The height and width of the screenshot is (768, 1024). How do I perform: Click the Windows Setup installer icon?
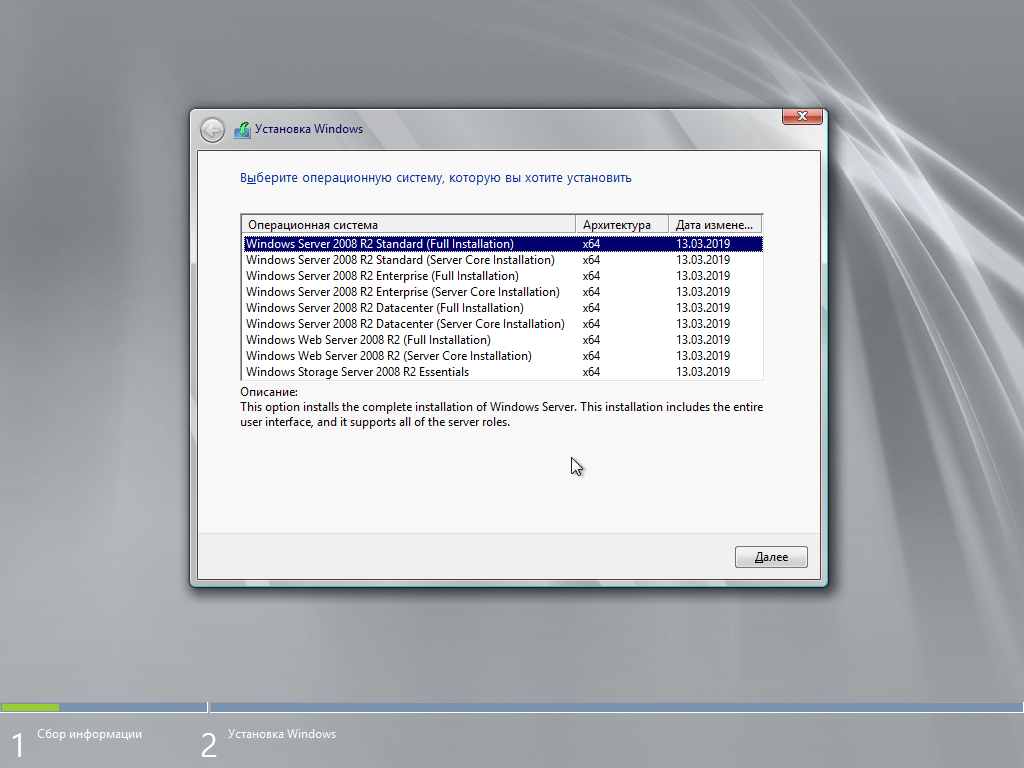242,130
